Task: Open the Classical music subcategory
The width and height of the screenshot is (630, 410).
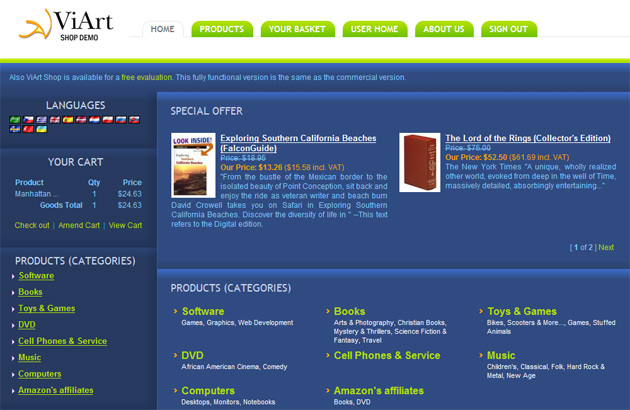Action: (x=534, y=367)
